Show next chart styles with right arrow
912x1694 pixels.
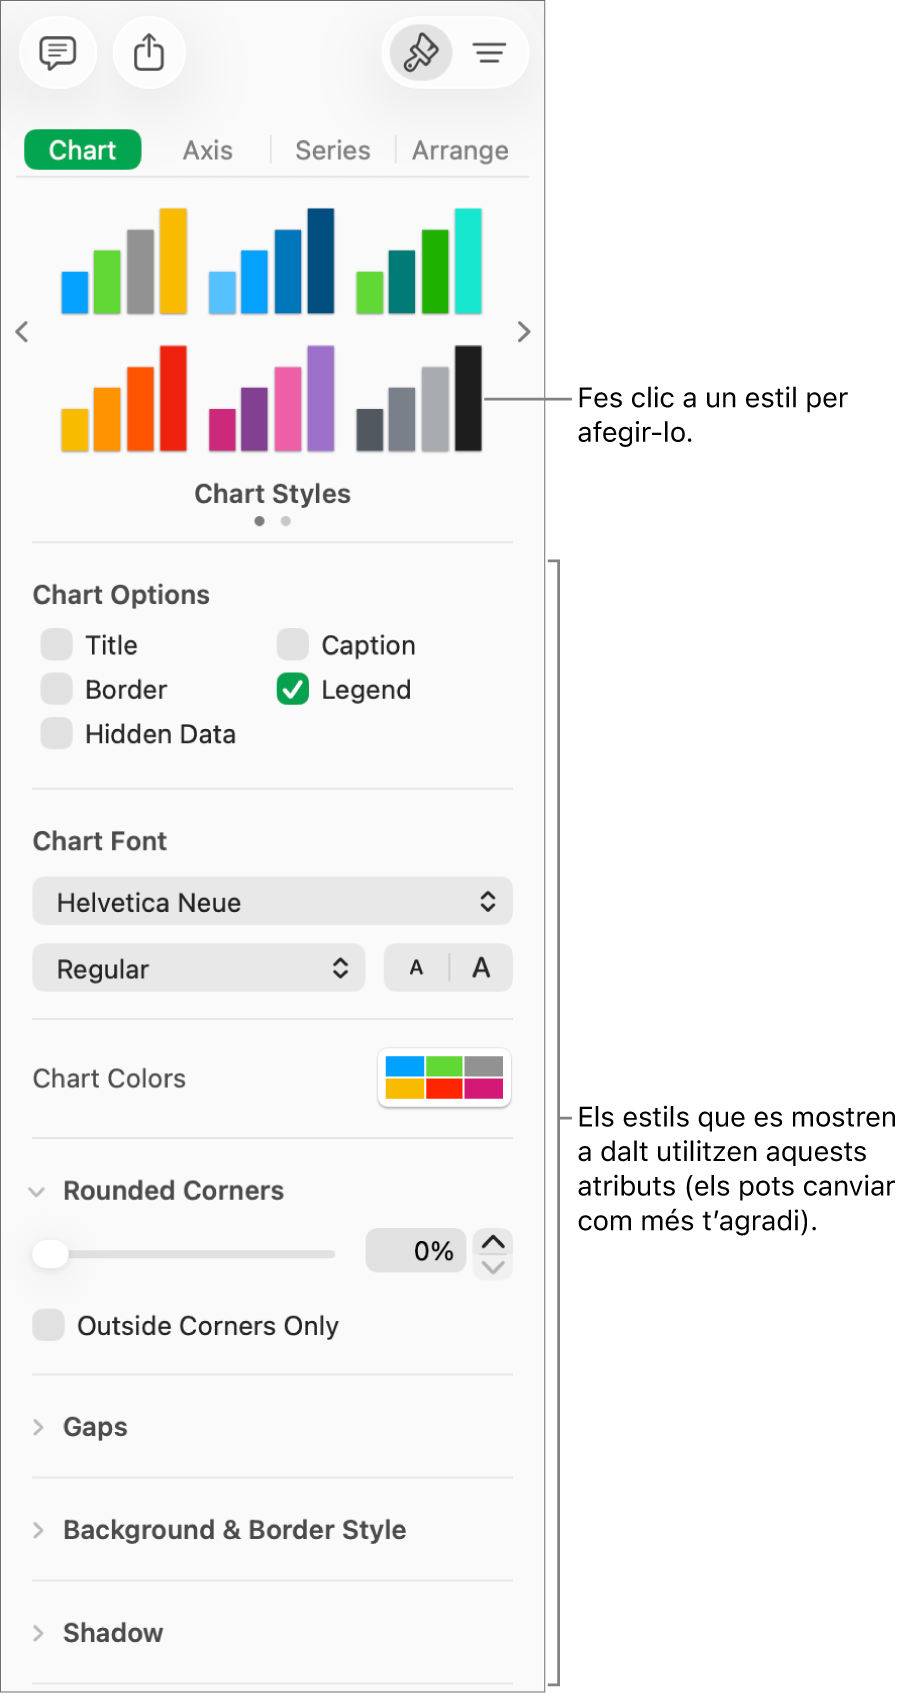(524, 332)
